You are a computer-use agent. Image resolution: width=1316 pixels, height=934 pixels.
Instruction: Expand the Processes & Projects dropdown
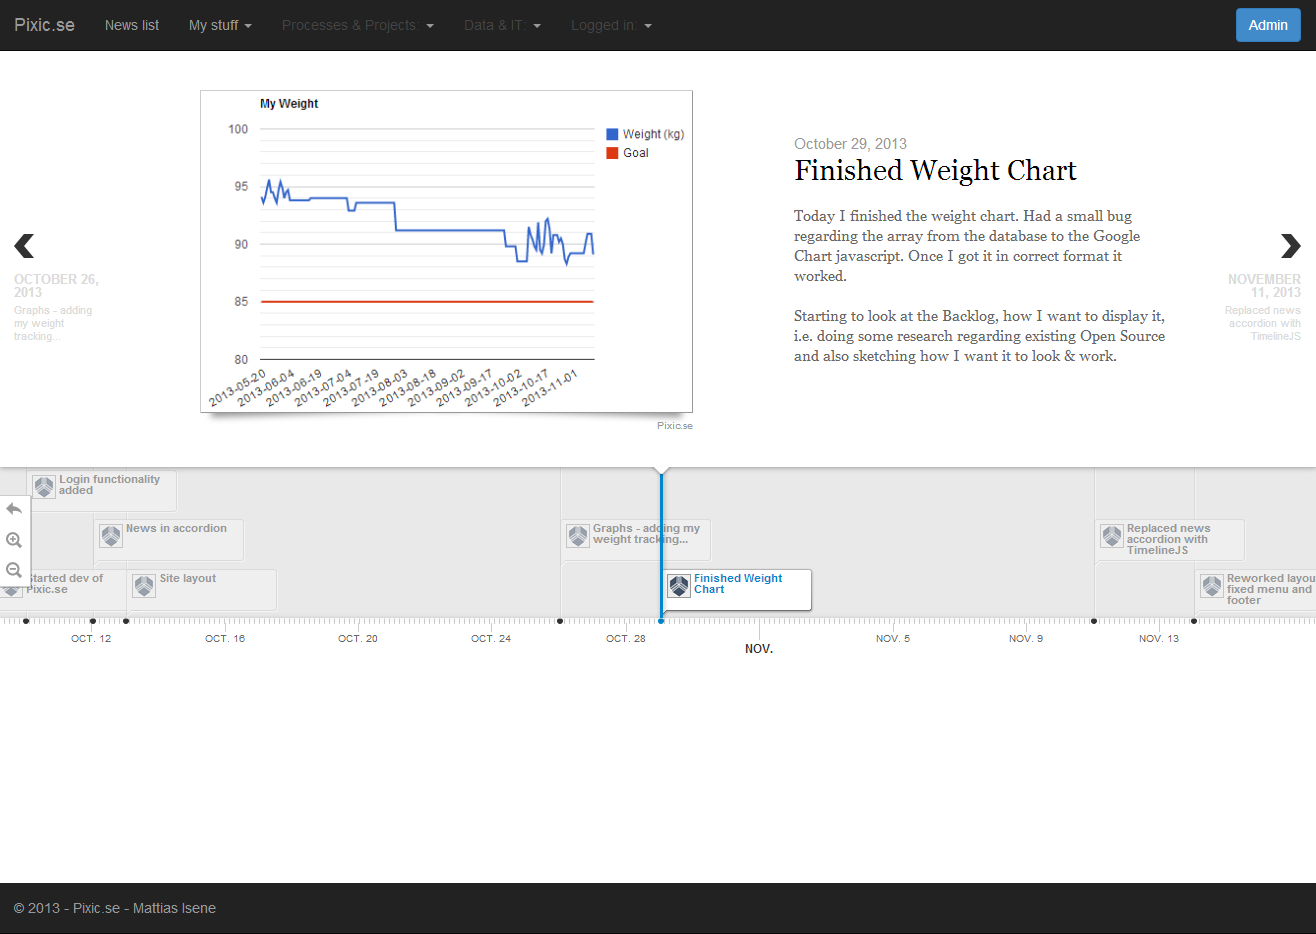(357, 25)
